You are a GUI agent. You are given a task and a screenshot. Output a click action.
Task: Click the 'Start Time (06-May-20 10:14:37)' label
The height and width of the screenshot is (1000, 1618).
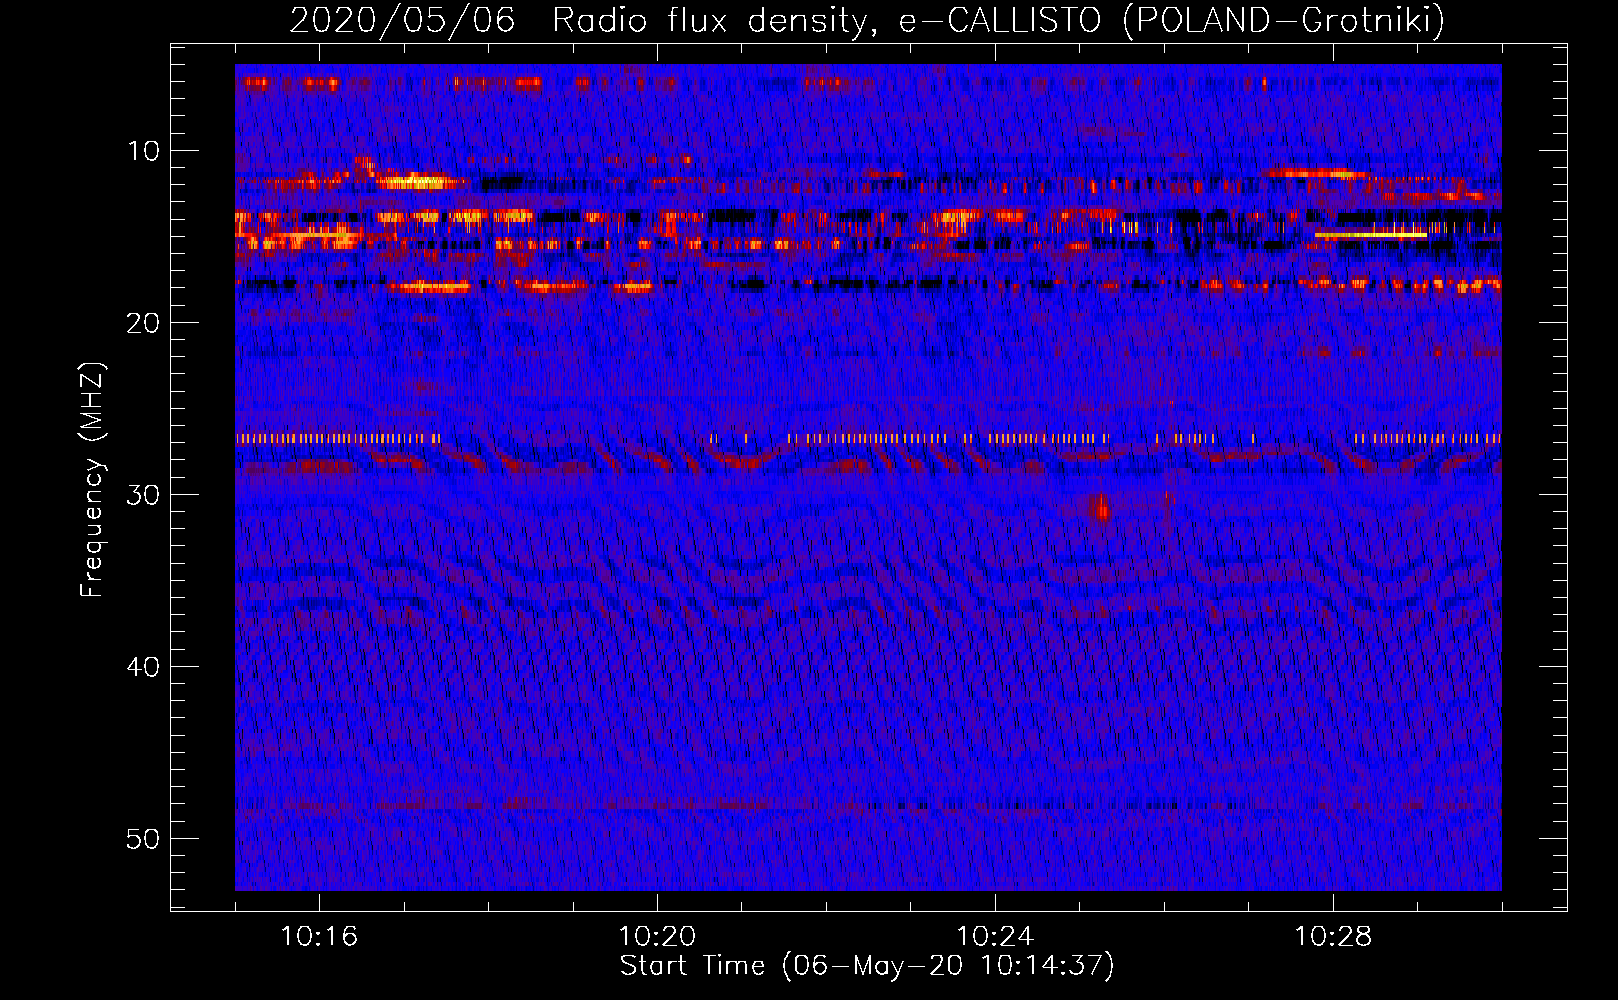[867, 966]
